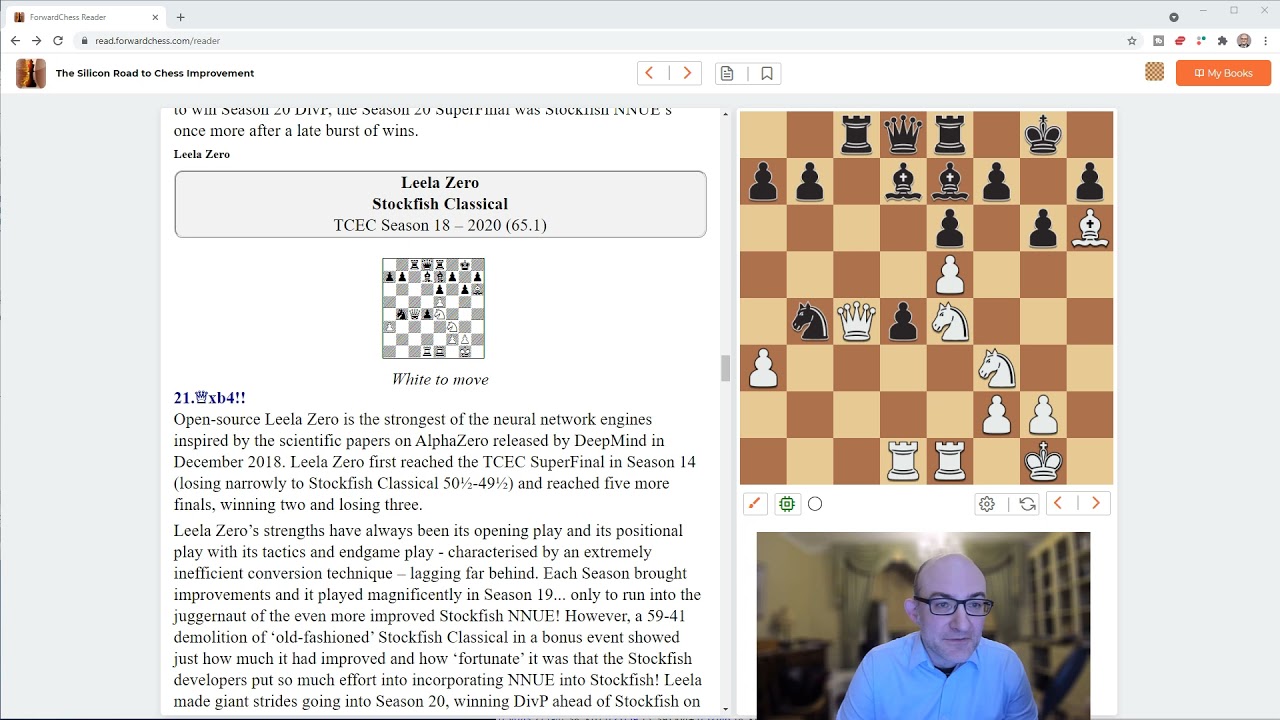Go forward in browser history
1280x720 pixels.
coord(36,41)
